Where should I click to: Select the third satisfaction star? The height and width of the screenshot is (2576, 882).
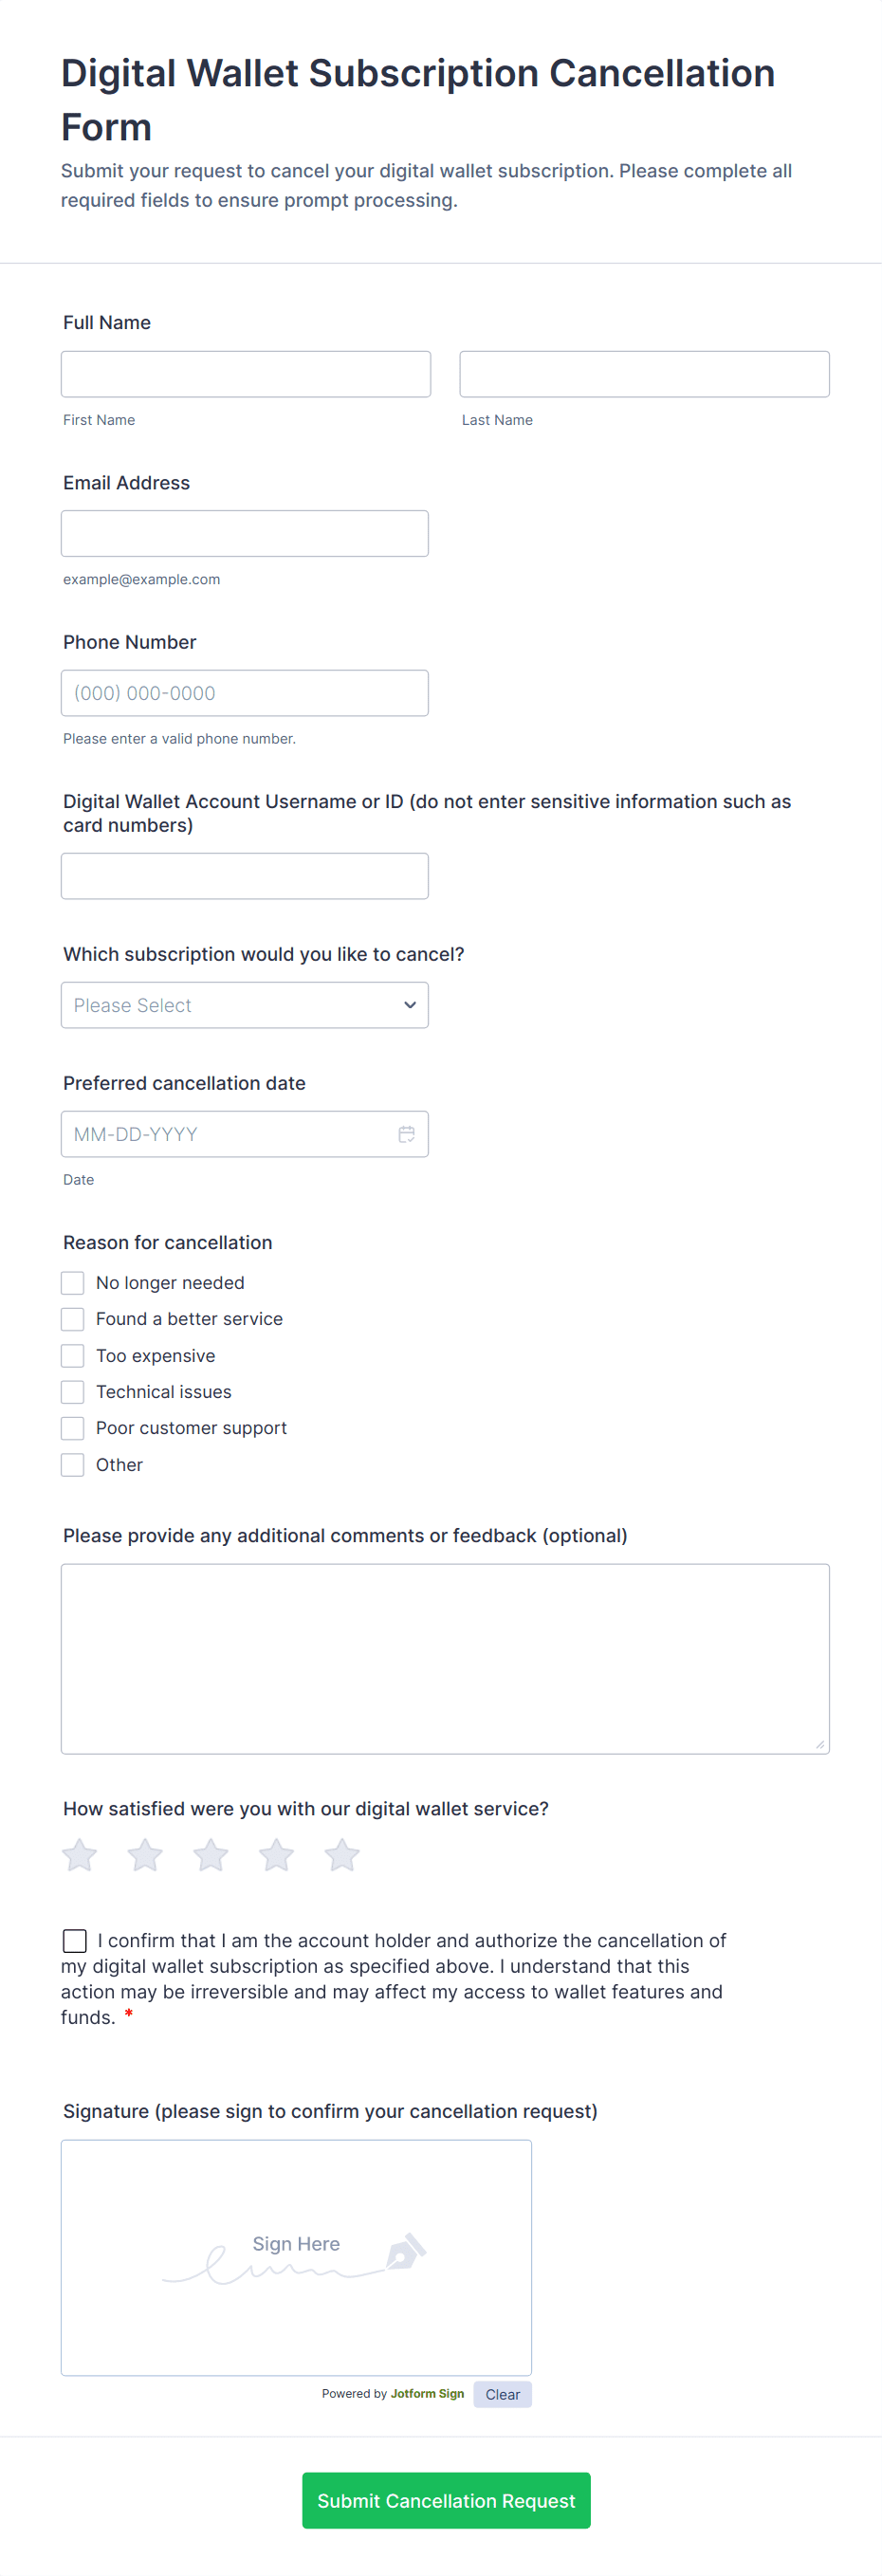coord(211,1855)
